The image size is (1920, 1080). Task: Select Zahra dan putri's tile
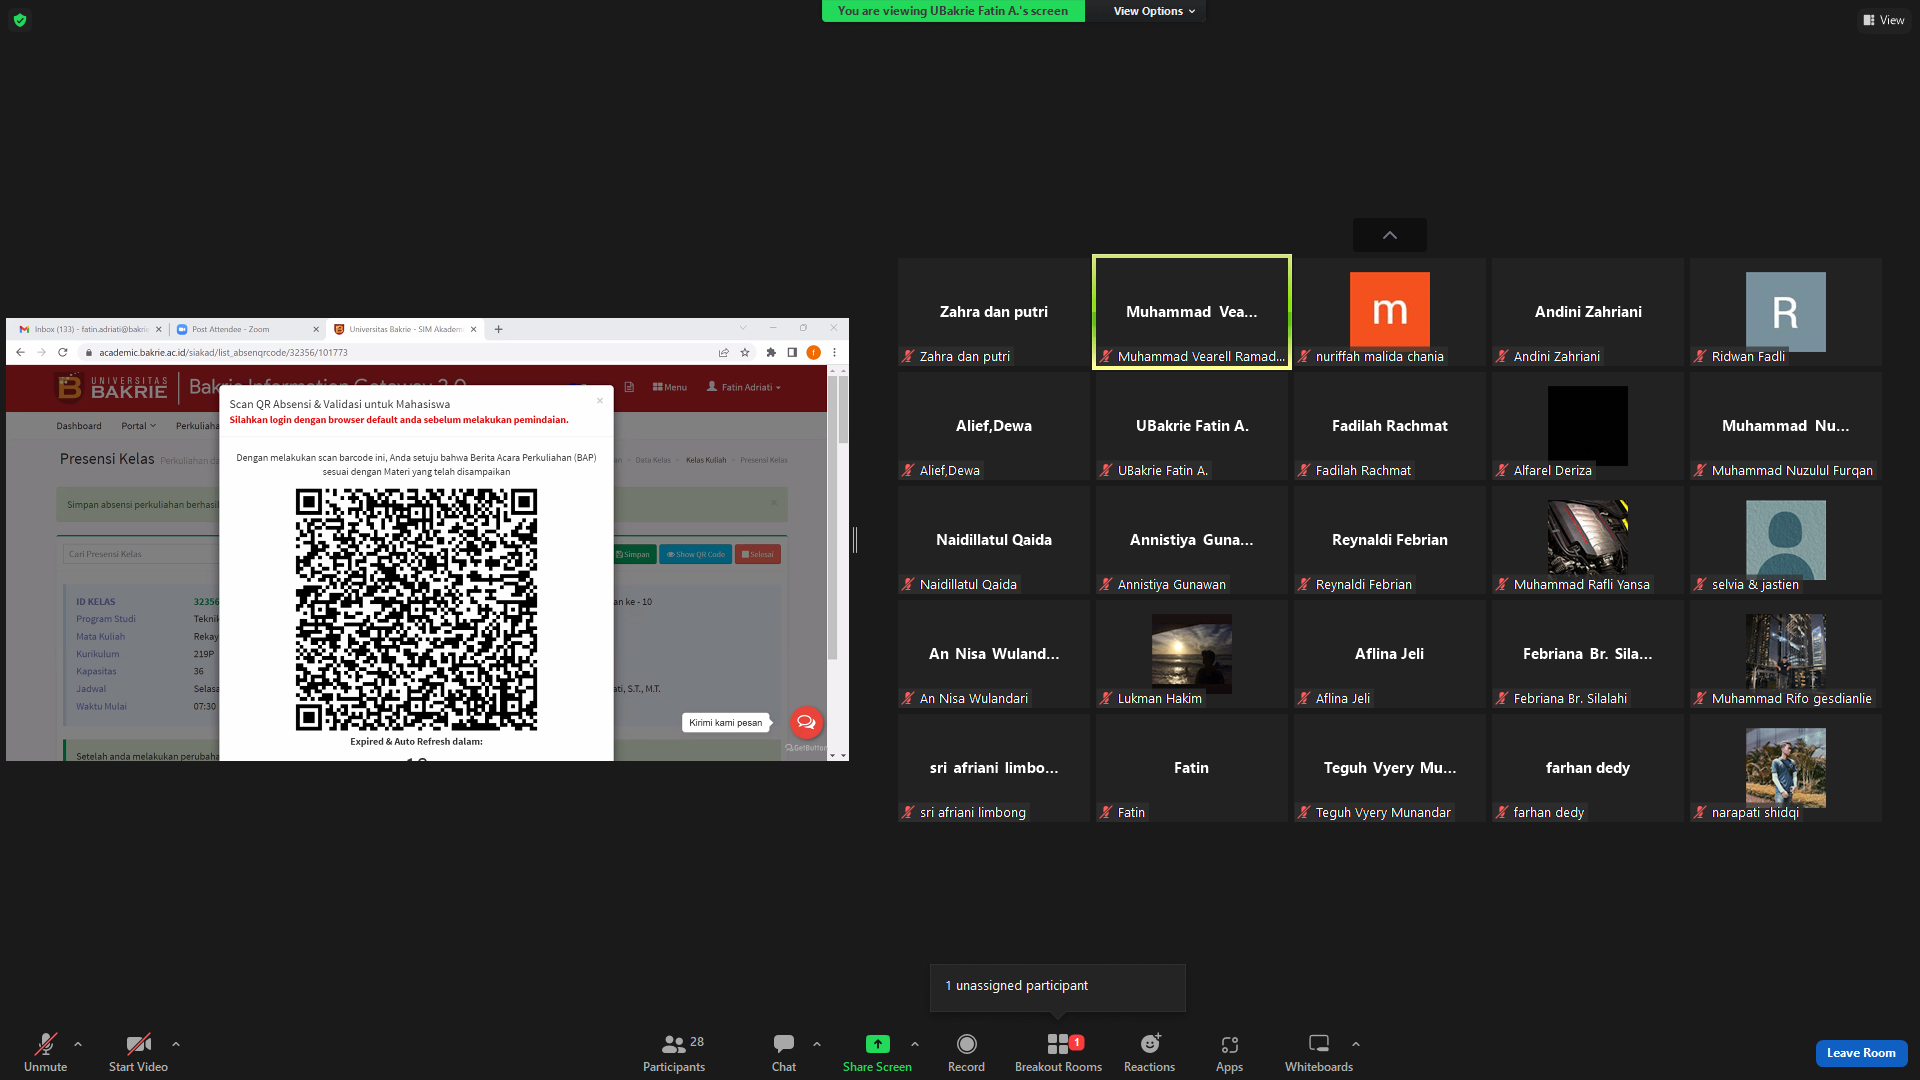[994, 312]
